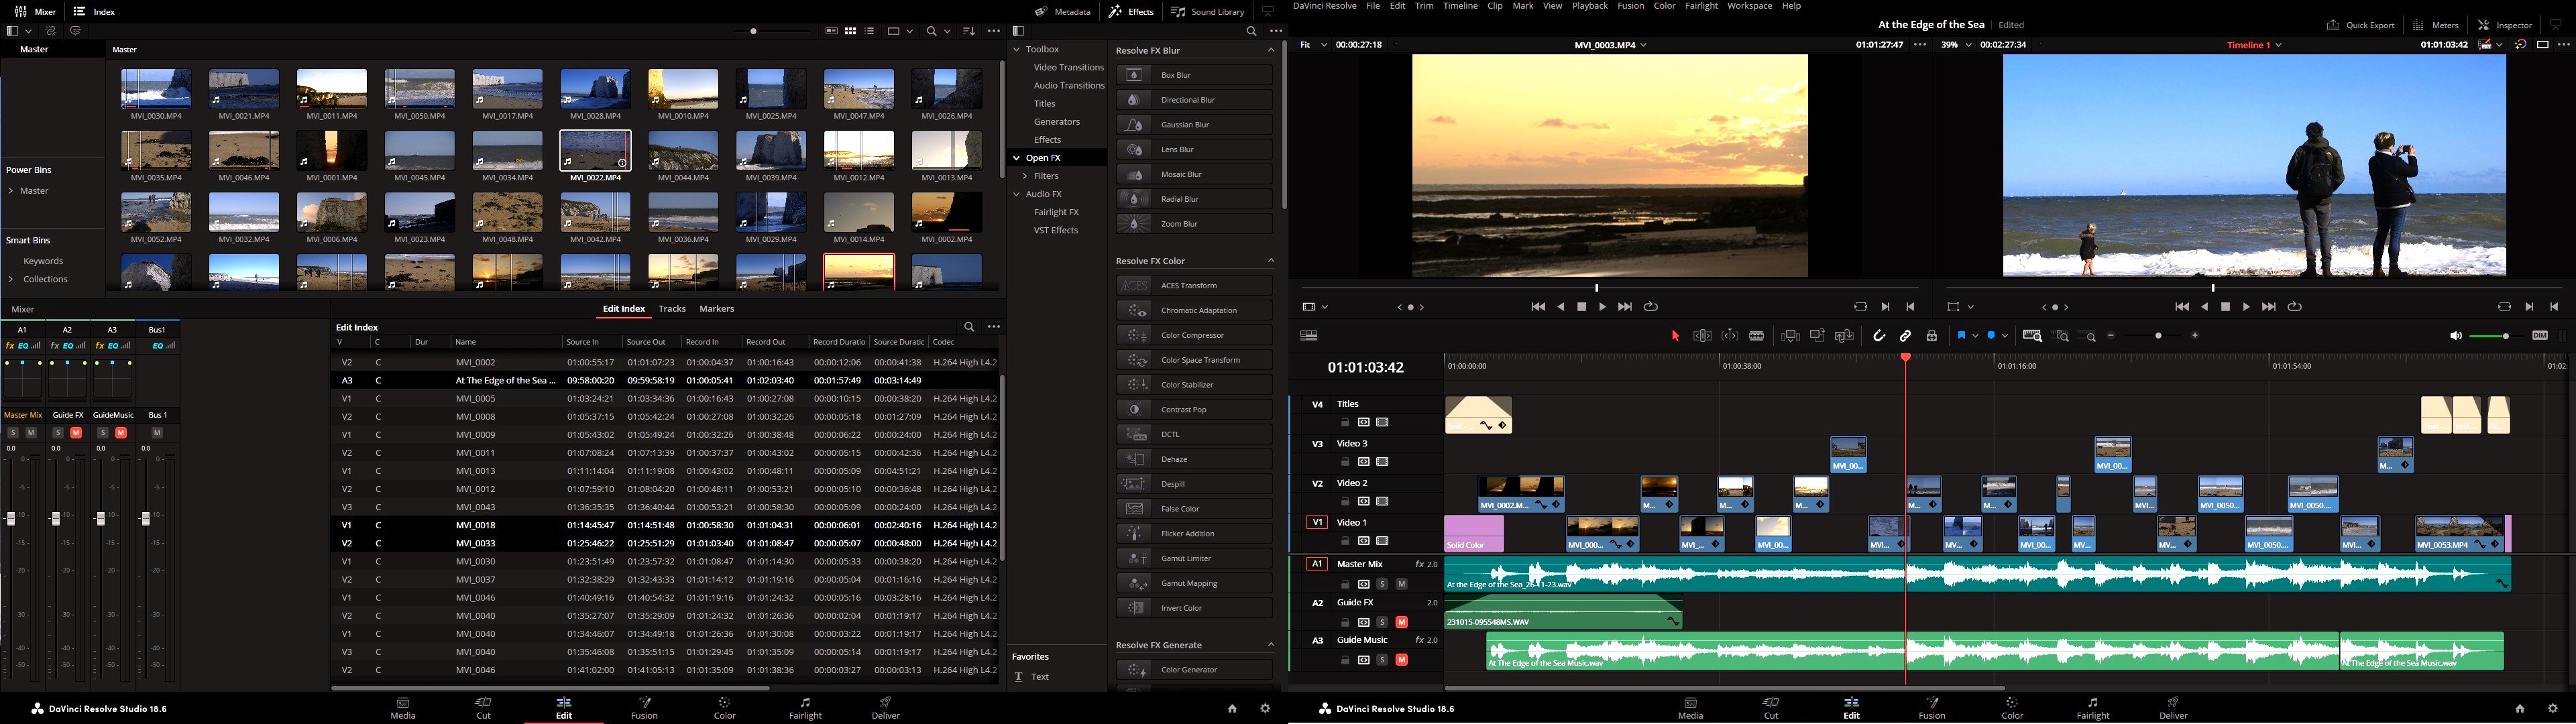Collapse Resolve FX Color section
Screen dimensions: 2576x724
(x=1271, y=261)
